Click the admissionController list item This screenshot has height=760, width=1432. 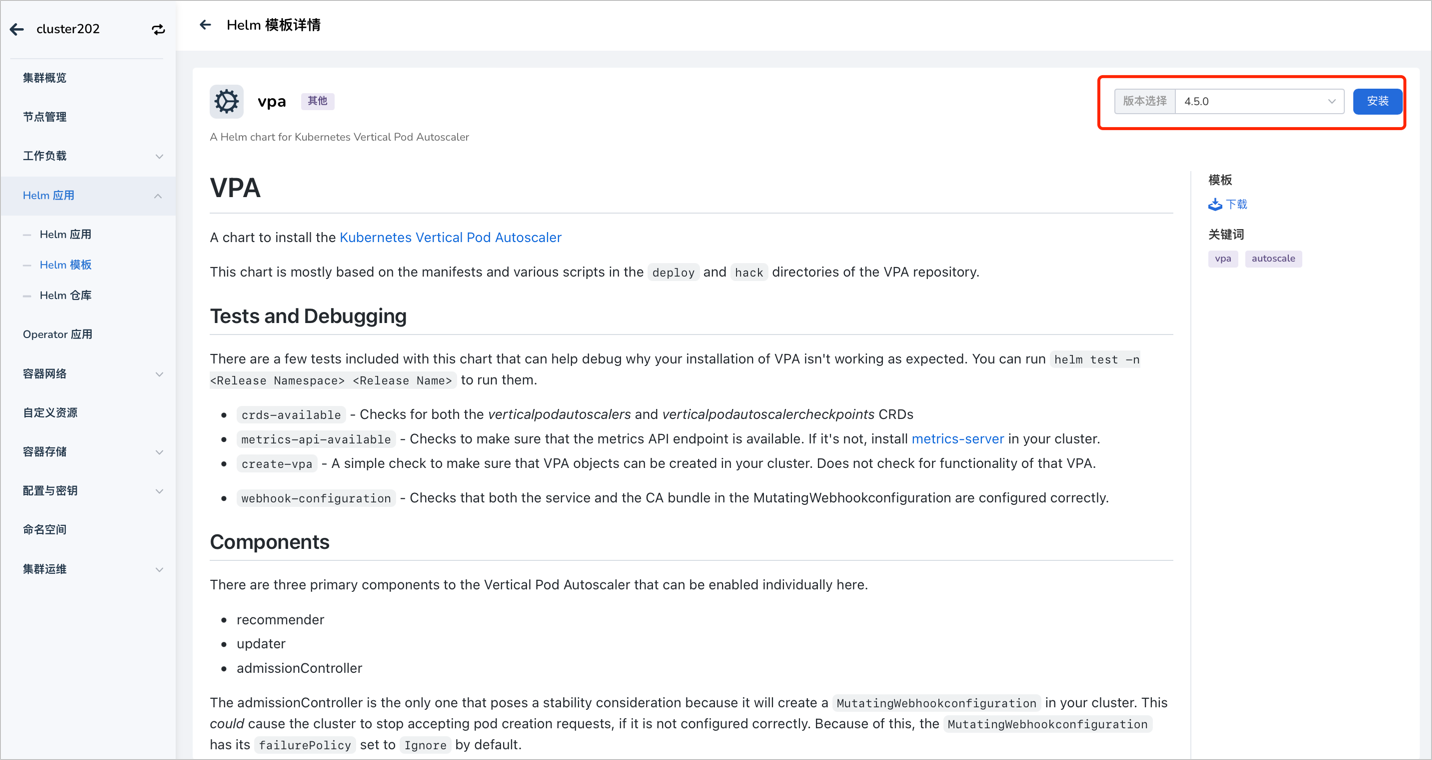coord(299,668)
